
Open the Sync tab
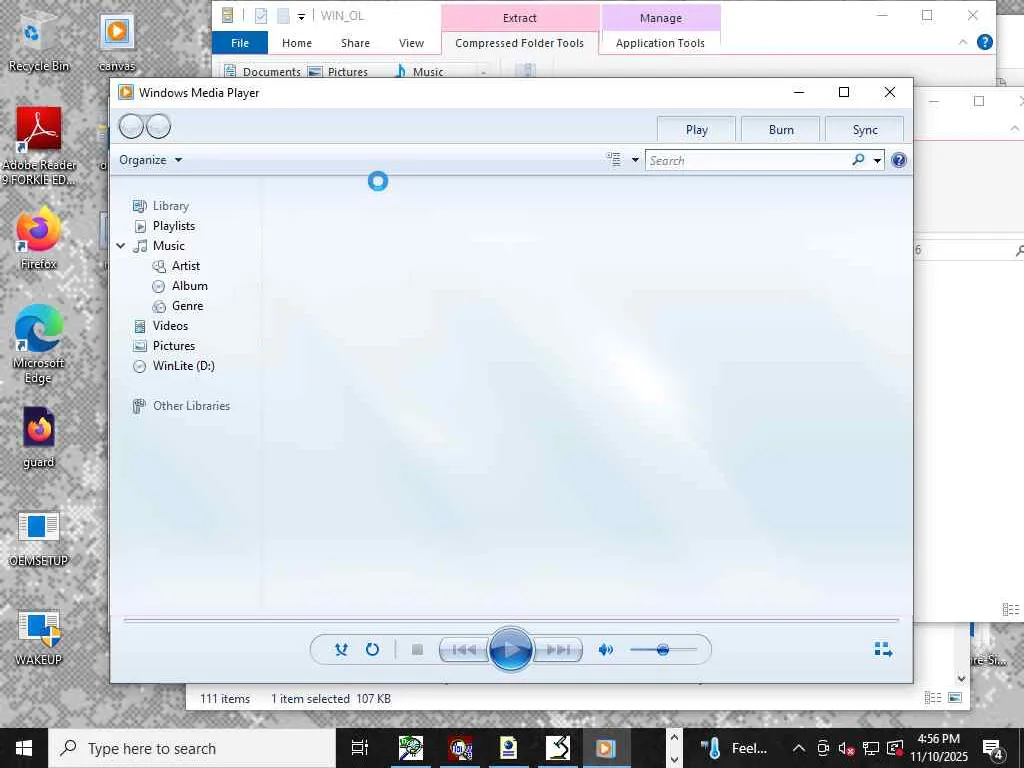[x=865, y=129]
